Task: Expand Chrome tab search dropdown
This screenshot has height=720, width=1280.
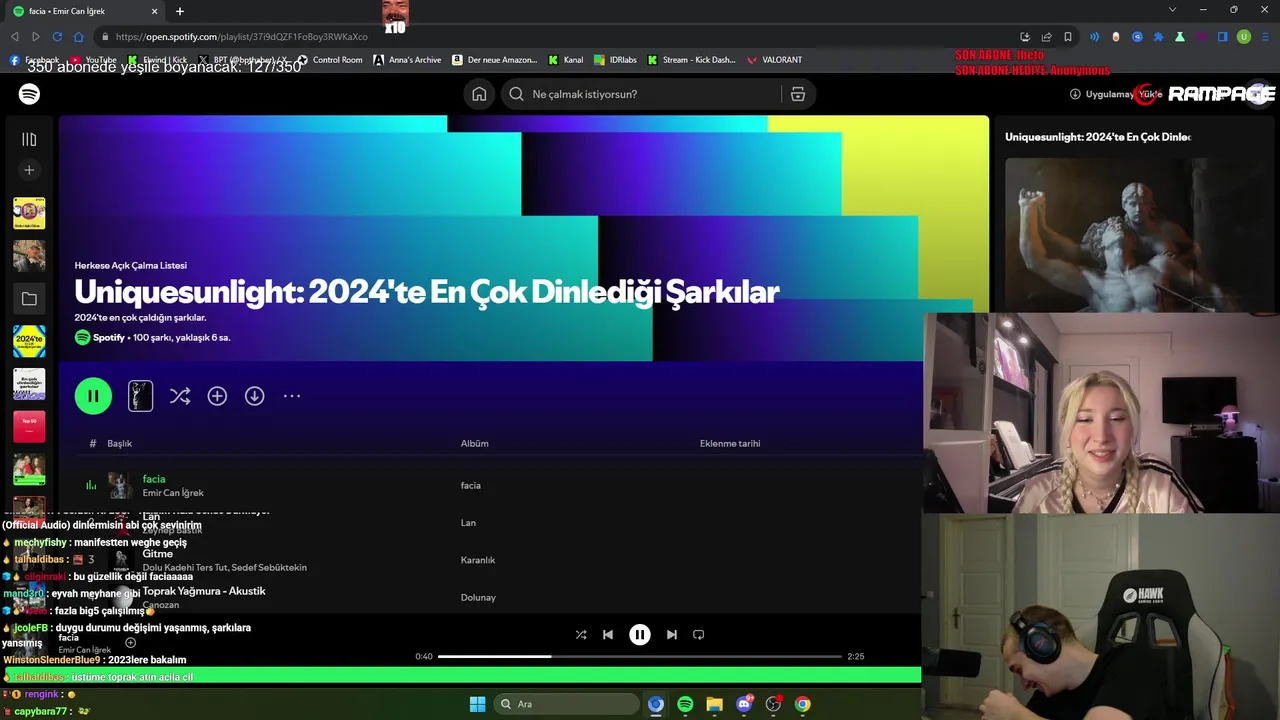Action: point(1172,10)
